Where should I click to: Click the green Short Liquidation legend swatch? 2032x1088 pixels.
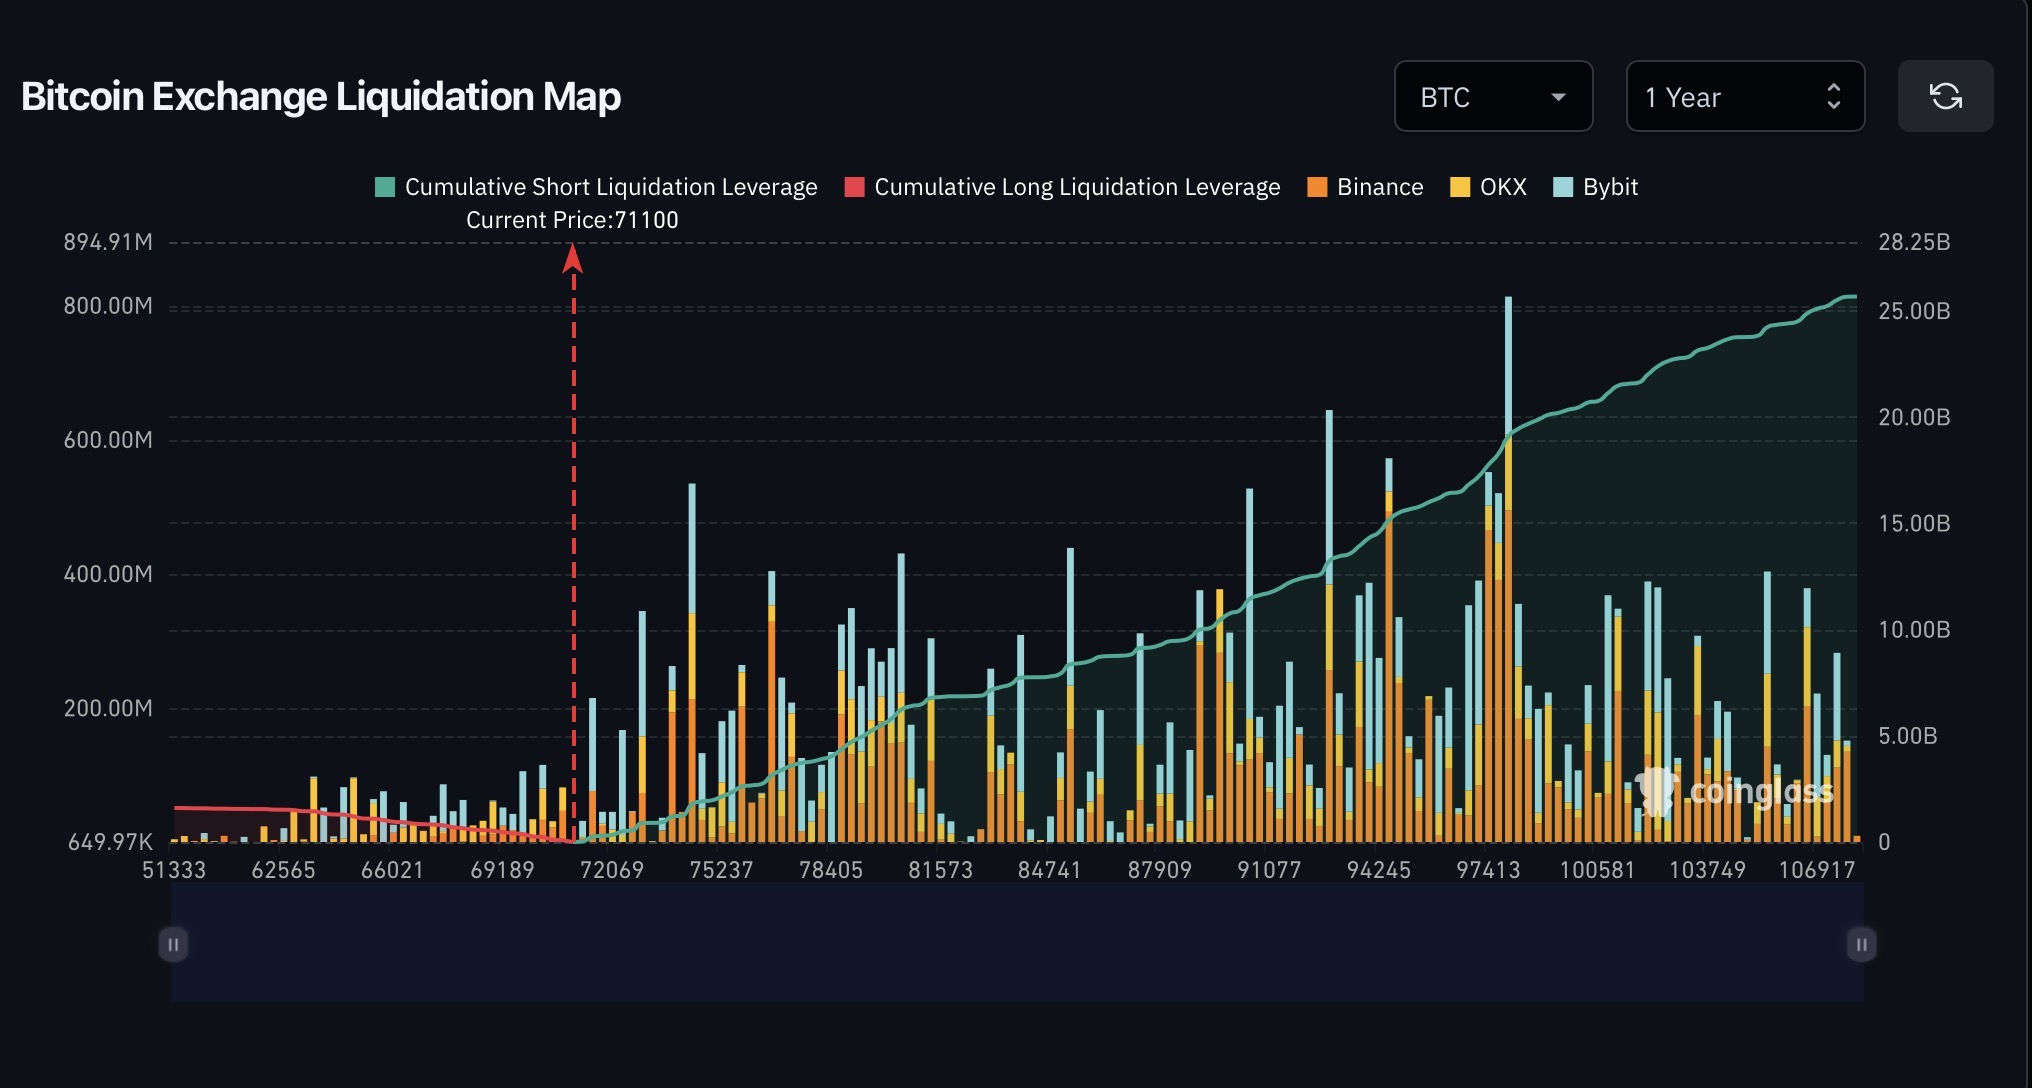(385, 187)
